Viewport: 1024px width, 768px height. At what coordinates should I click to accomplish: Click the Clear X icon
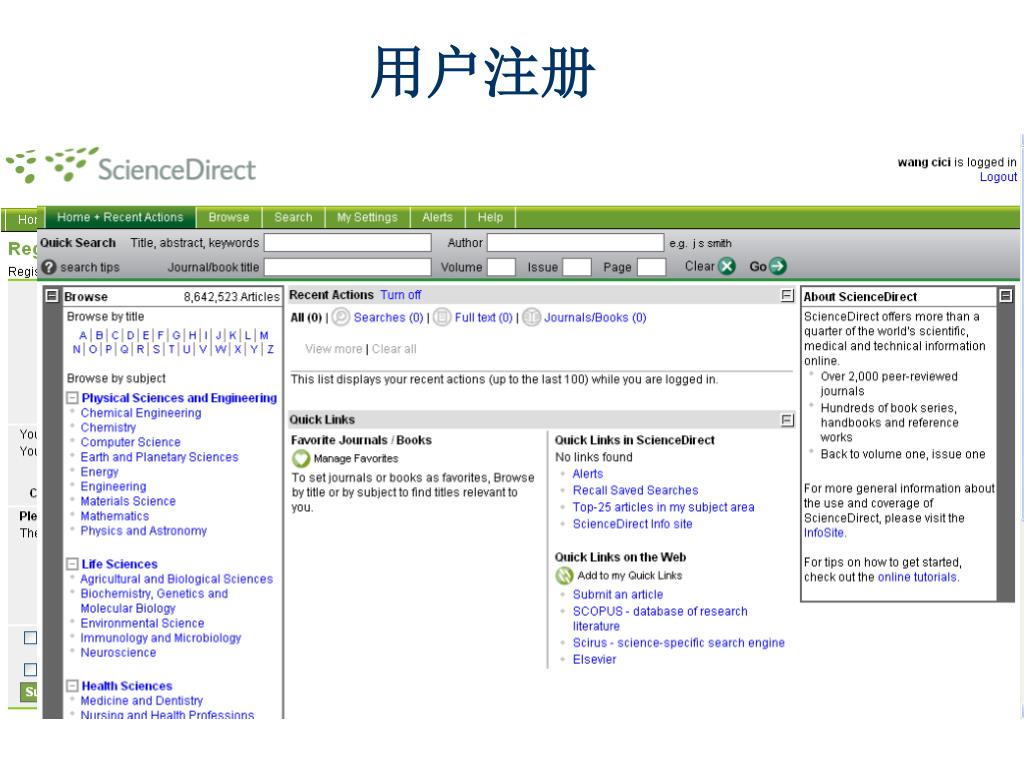727,266
